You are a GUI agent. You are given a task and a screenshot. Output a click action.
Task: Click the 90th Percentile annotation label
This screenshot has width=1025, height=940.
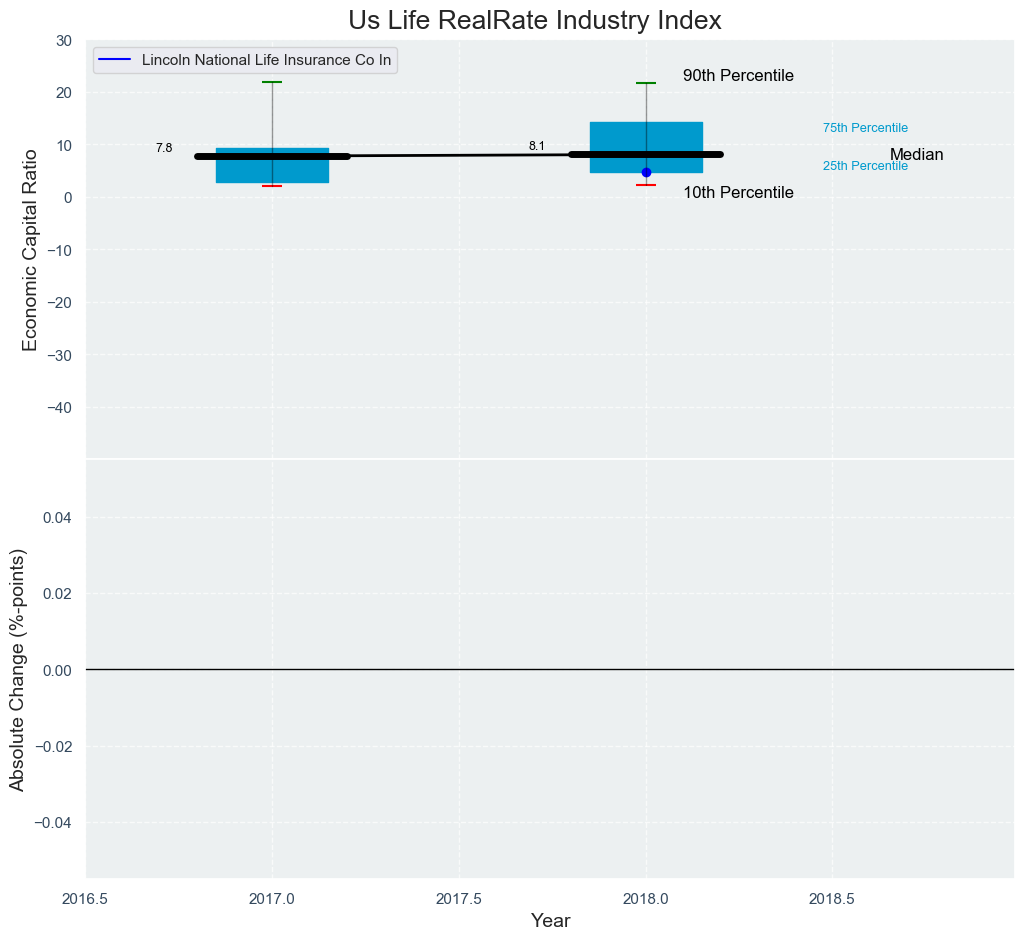738,76
